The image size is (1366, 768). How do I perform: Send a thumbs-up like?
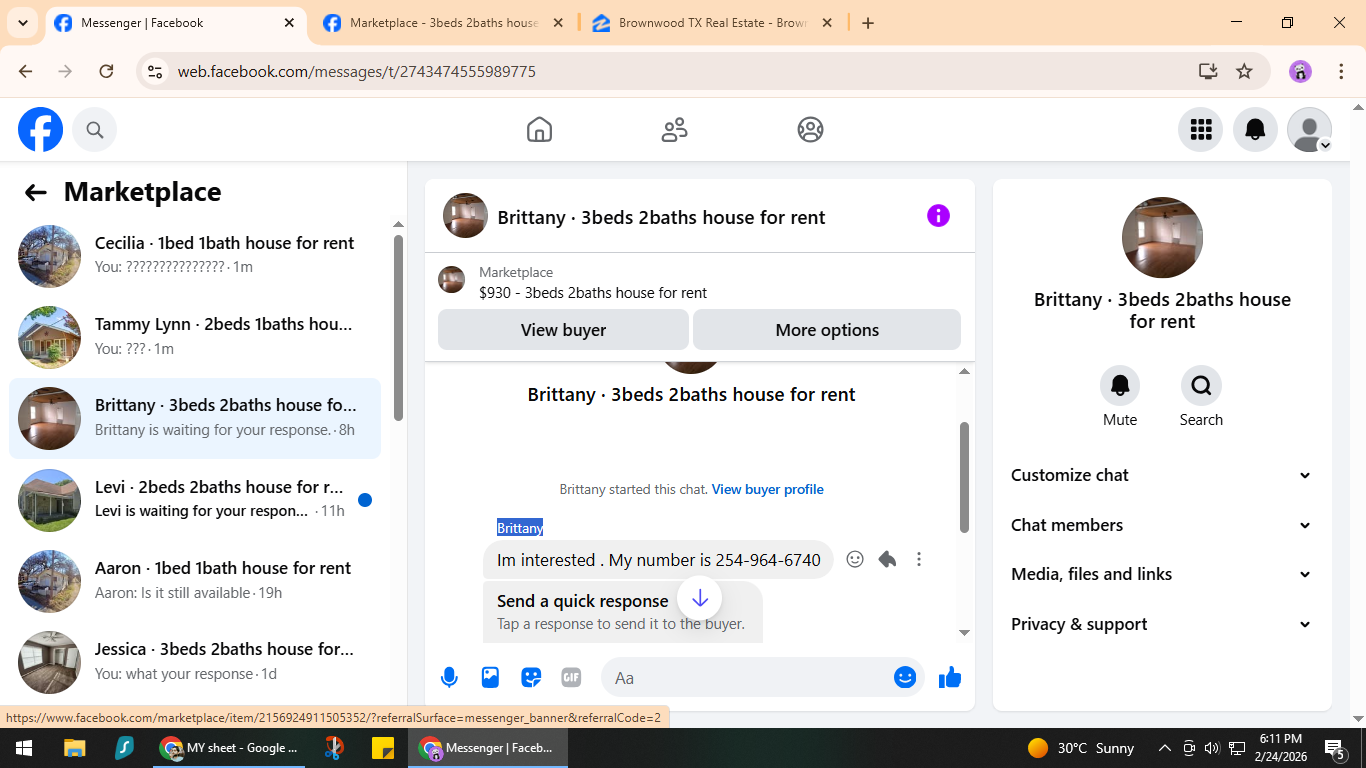(950, 678)
